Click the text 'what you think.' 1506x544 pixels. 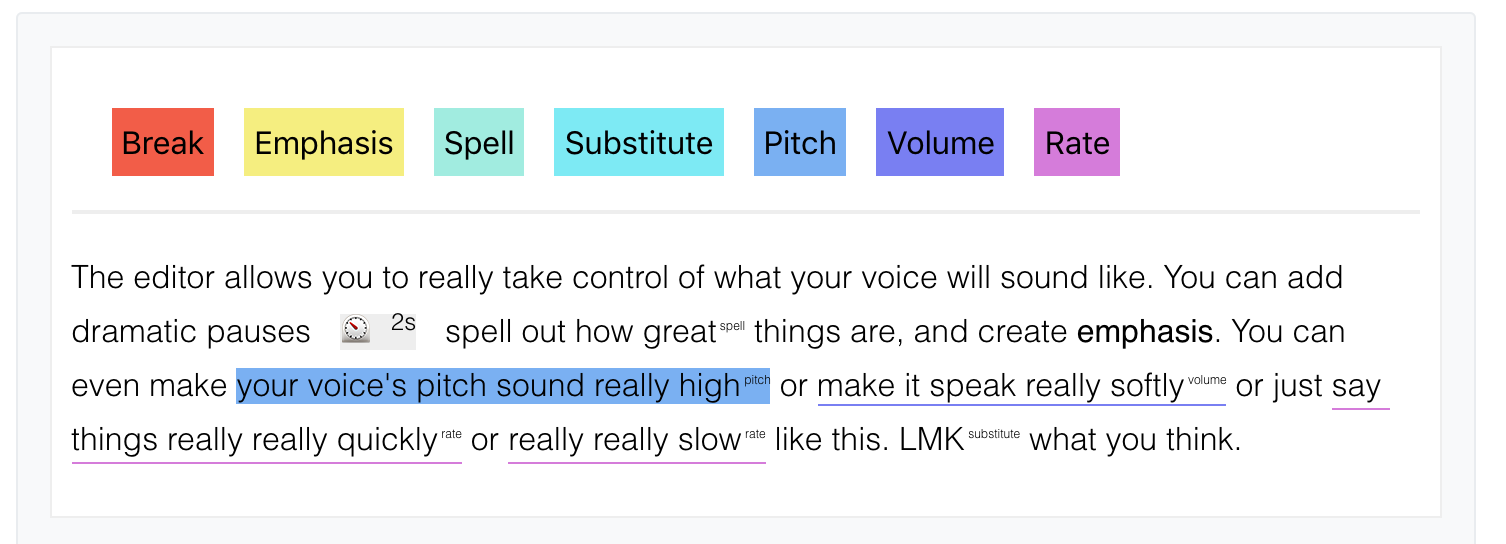[x=1135, y=441]
